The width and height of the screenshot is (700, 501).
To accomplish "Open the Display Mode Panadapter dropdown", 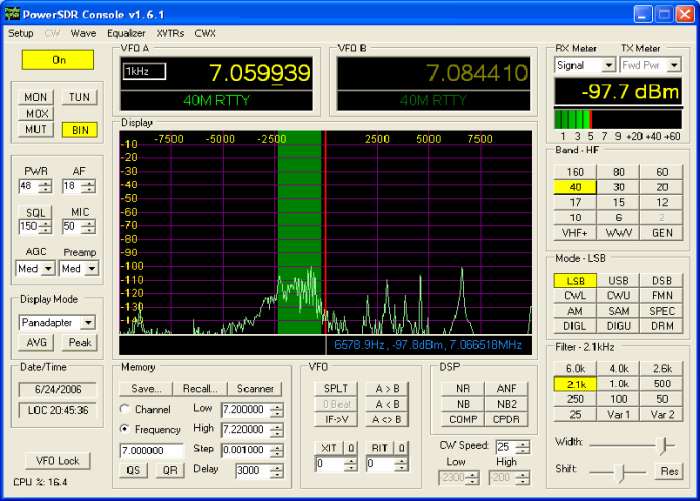I will [88, 322].
